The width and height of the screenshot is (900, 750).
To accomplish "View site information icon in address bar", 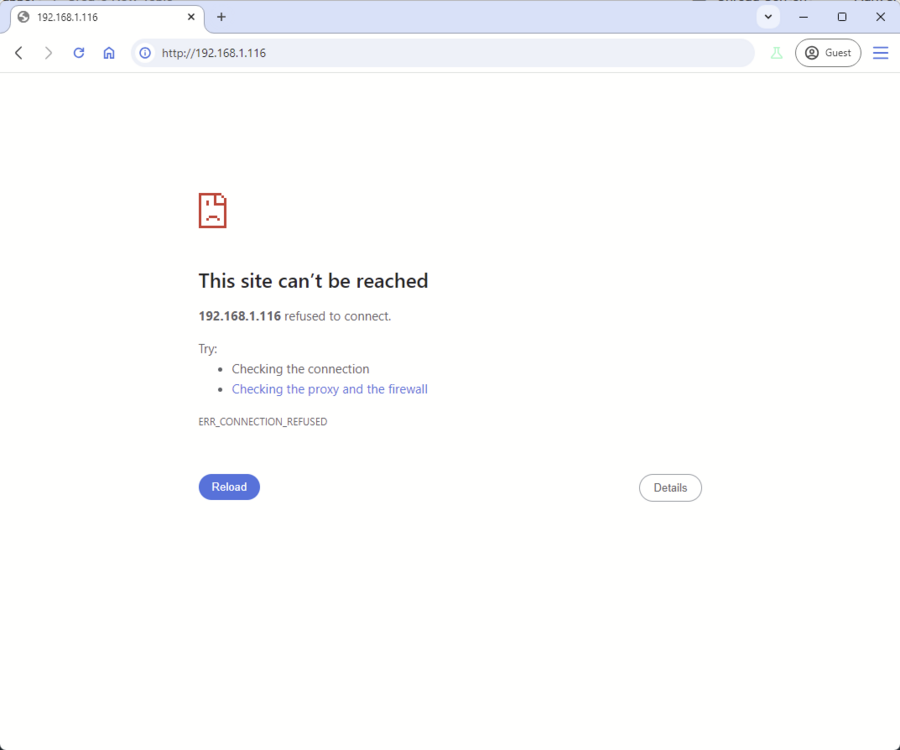I will 146,53.
